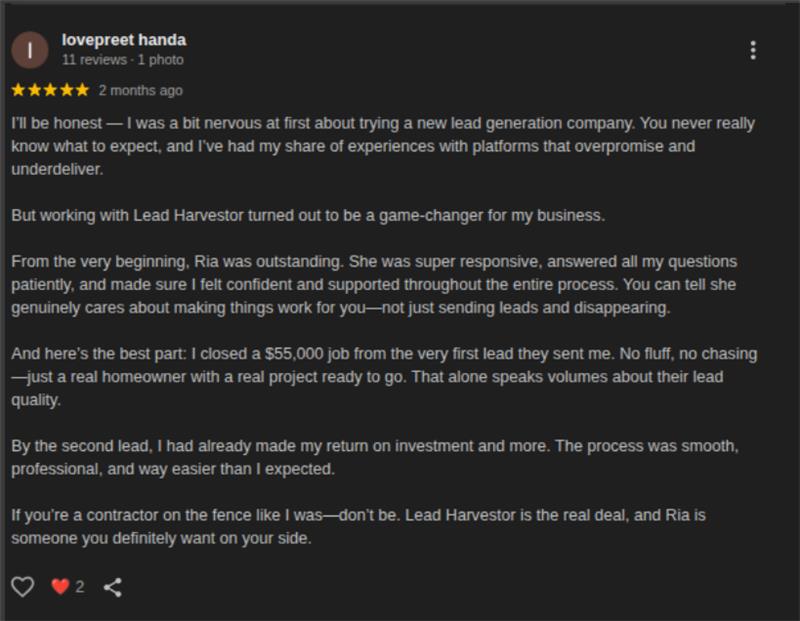View the reviewer's 11 reviews and 1 photo

pos(122,60)
